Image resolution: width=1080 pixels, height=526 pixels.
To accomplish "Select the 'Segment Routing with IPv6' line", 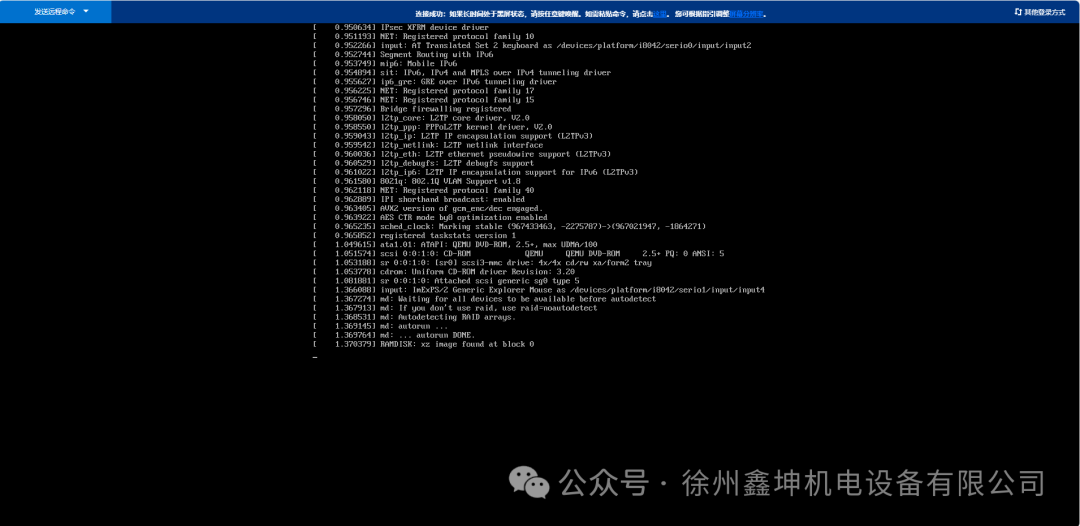I will 403,54.
